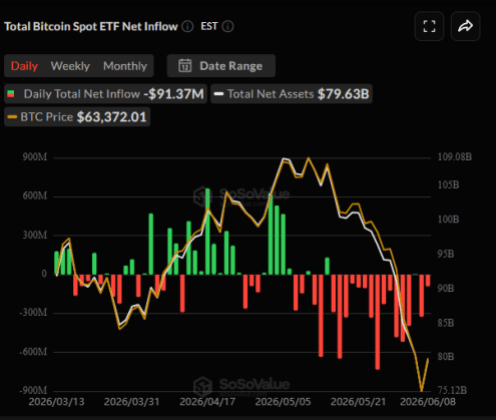Click the 2026/03/31 x-axis date label

click(132, 401)
